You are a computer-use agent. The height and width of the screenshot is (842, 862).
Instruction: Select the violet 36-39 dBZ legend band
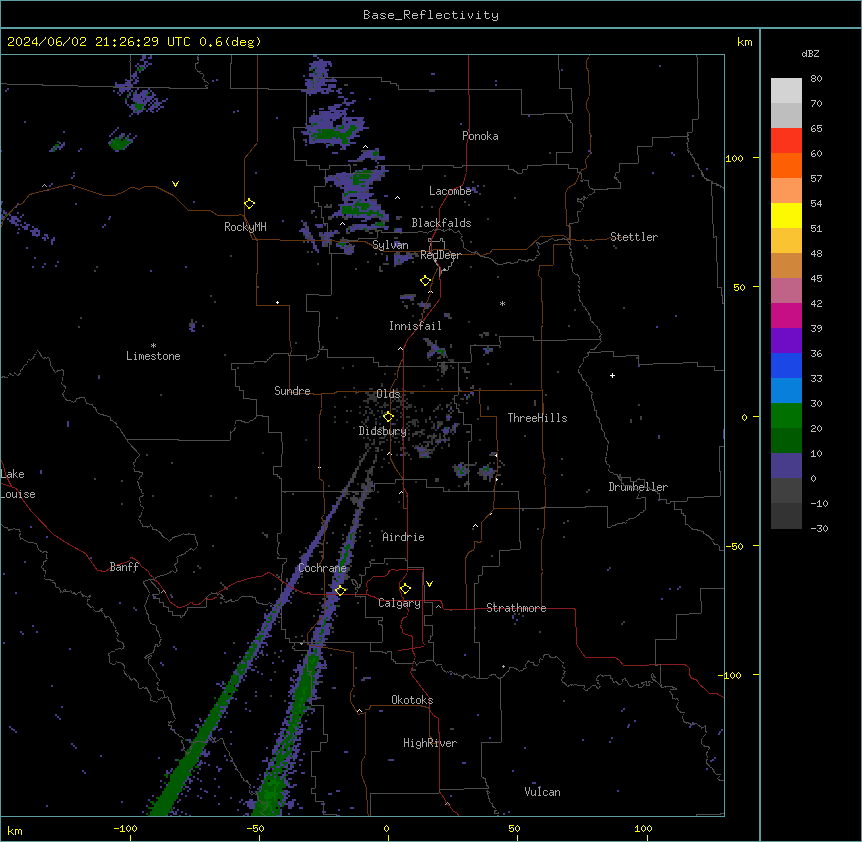[786, 341]
